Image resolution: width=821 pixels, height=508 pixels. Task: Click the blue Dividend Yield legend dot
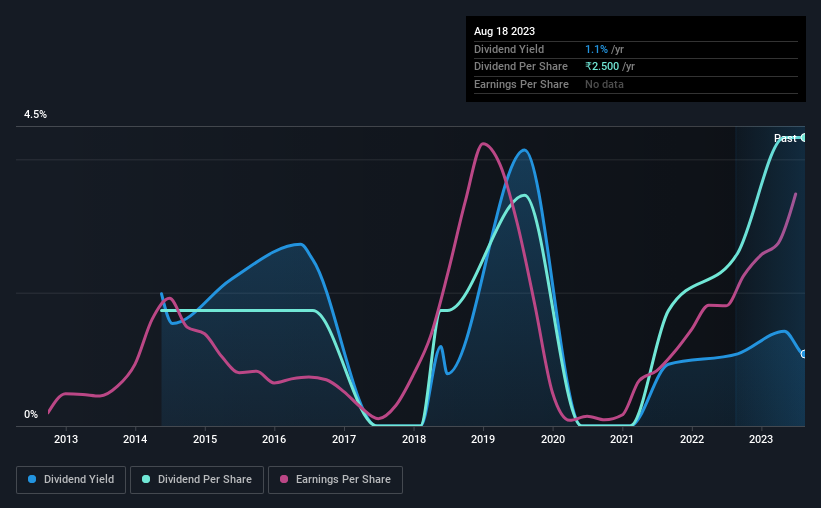pyautogui.click(x=32, y=479)
